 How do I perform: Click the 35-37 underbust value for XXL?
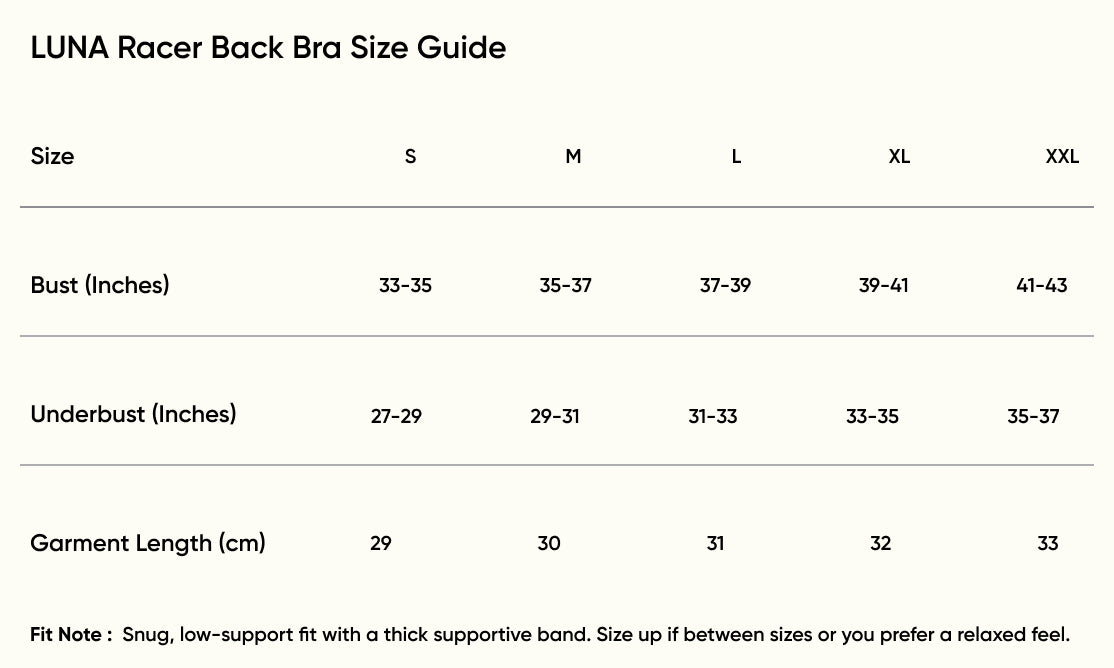(x=1033, y=416)
